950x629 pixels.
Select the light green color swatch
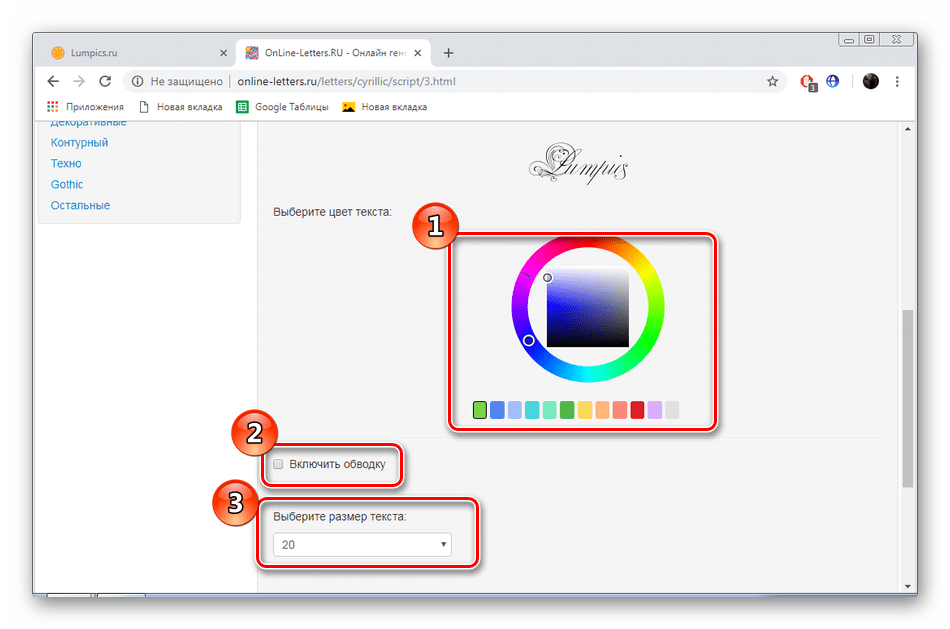(480, 410)
